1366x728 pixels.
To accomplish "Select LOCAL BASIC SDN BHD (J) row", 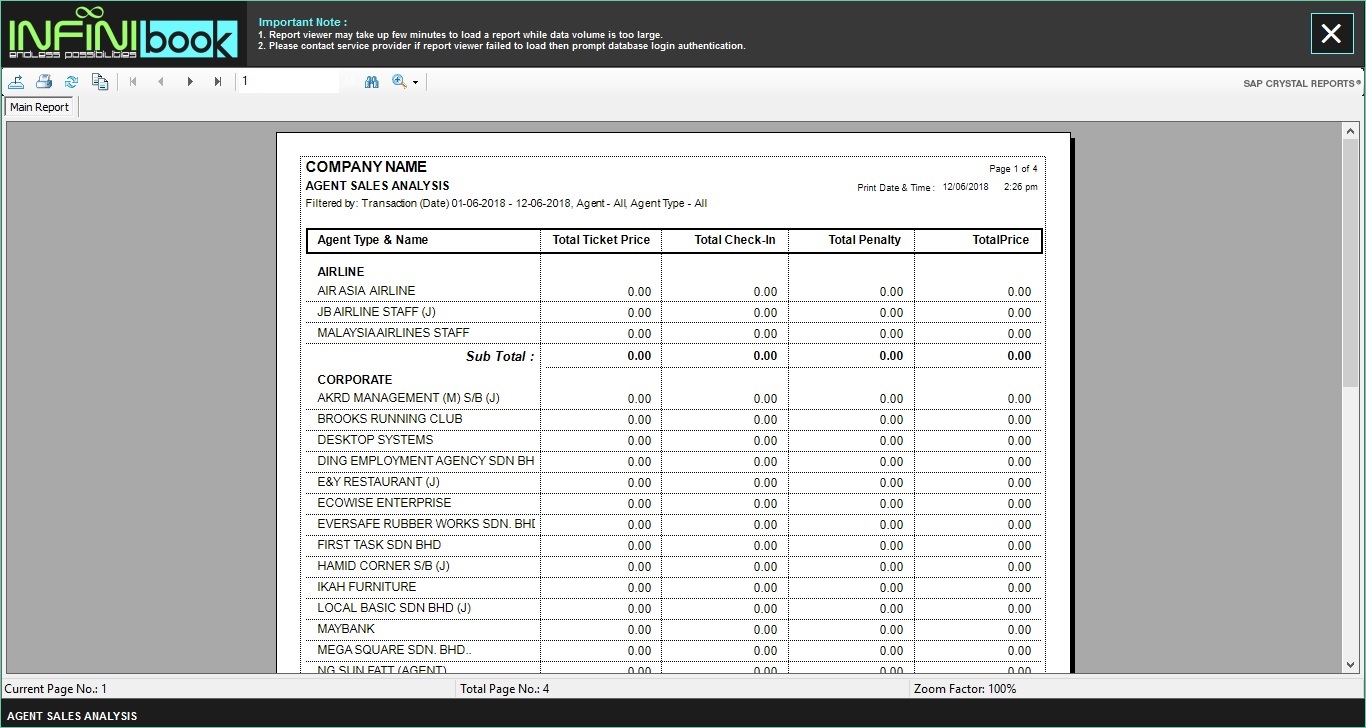I will (673, 608).
